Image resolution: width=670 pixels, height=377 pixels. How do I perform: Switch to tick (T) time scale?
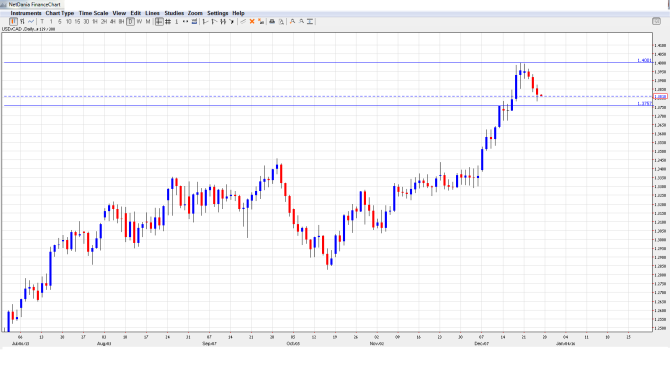click(42, 21)
